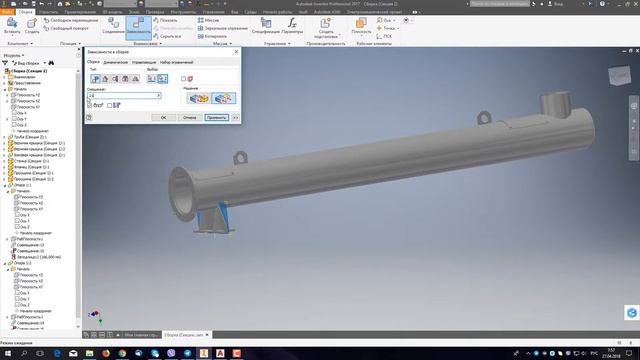
Task: Select the Angle constraint type icon
Action: (x=105, y=79)
